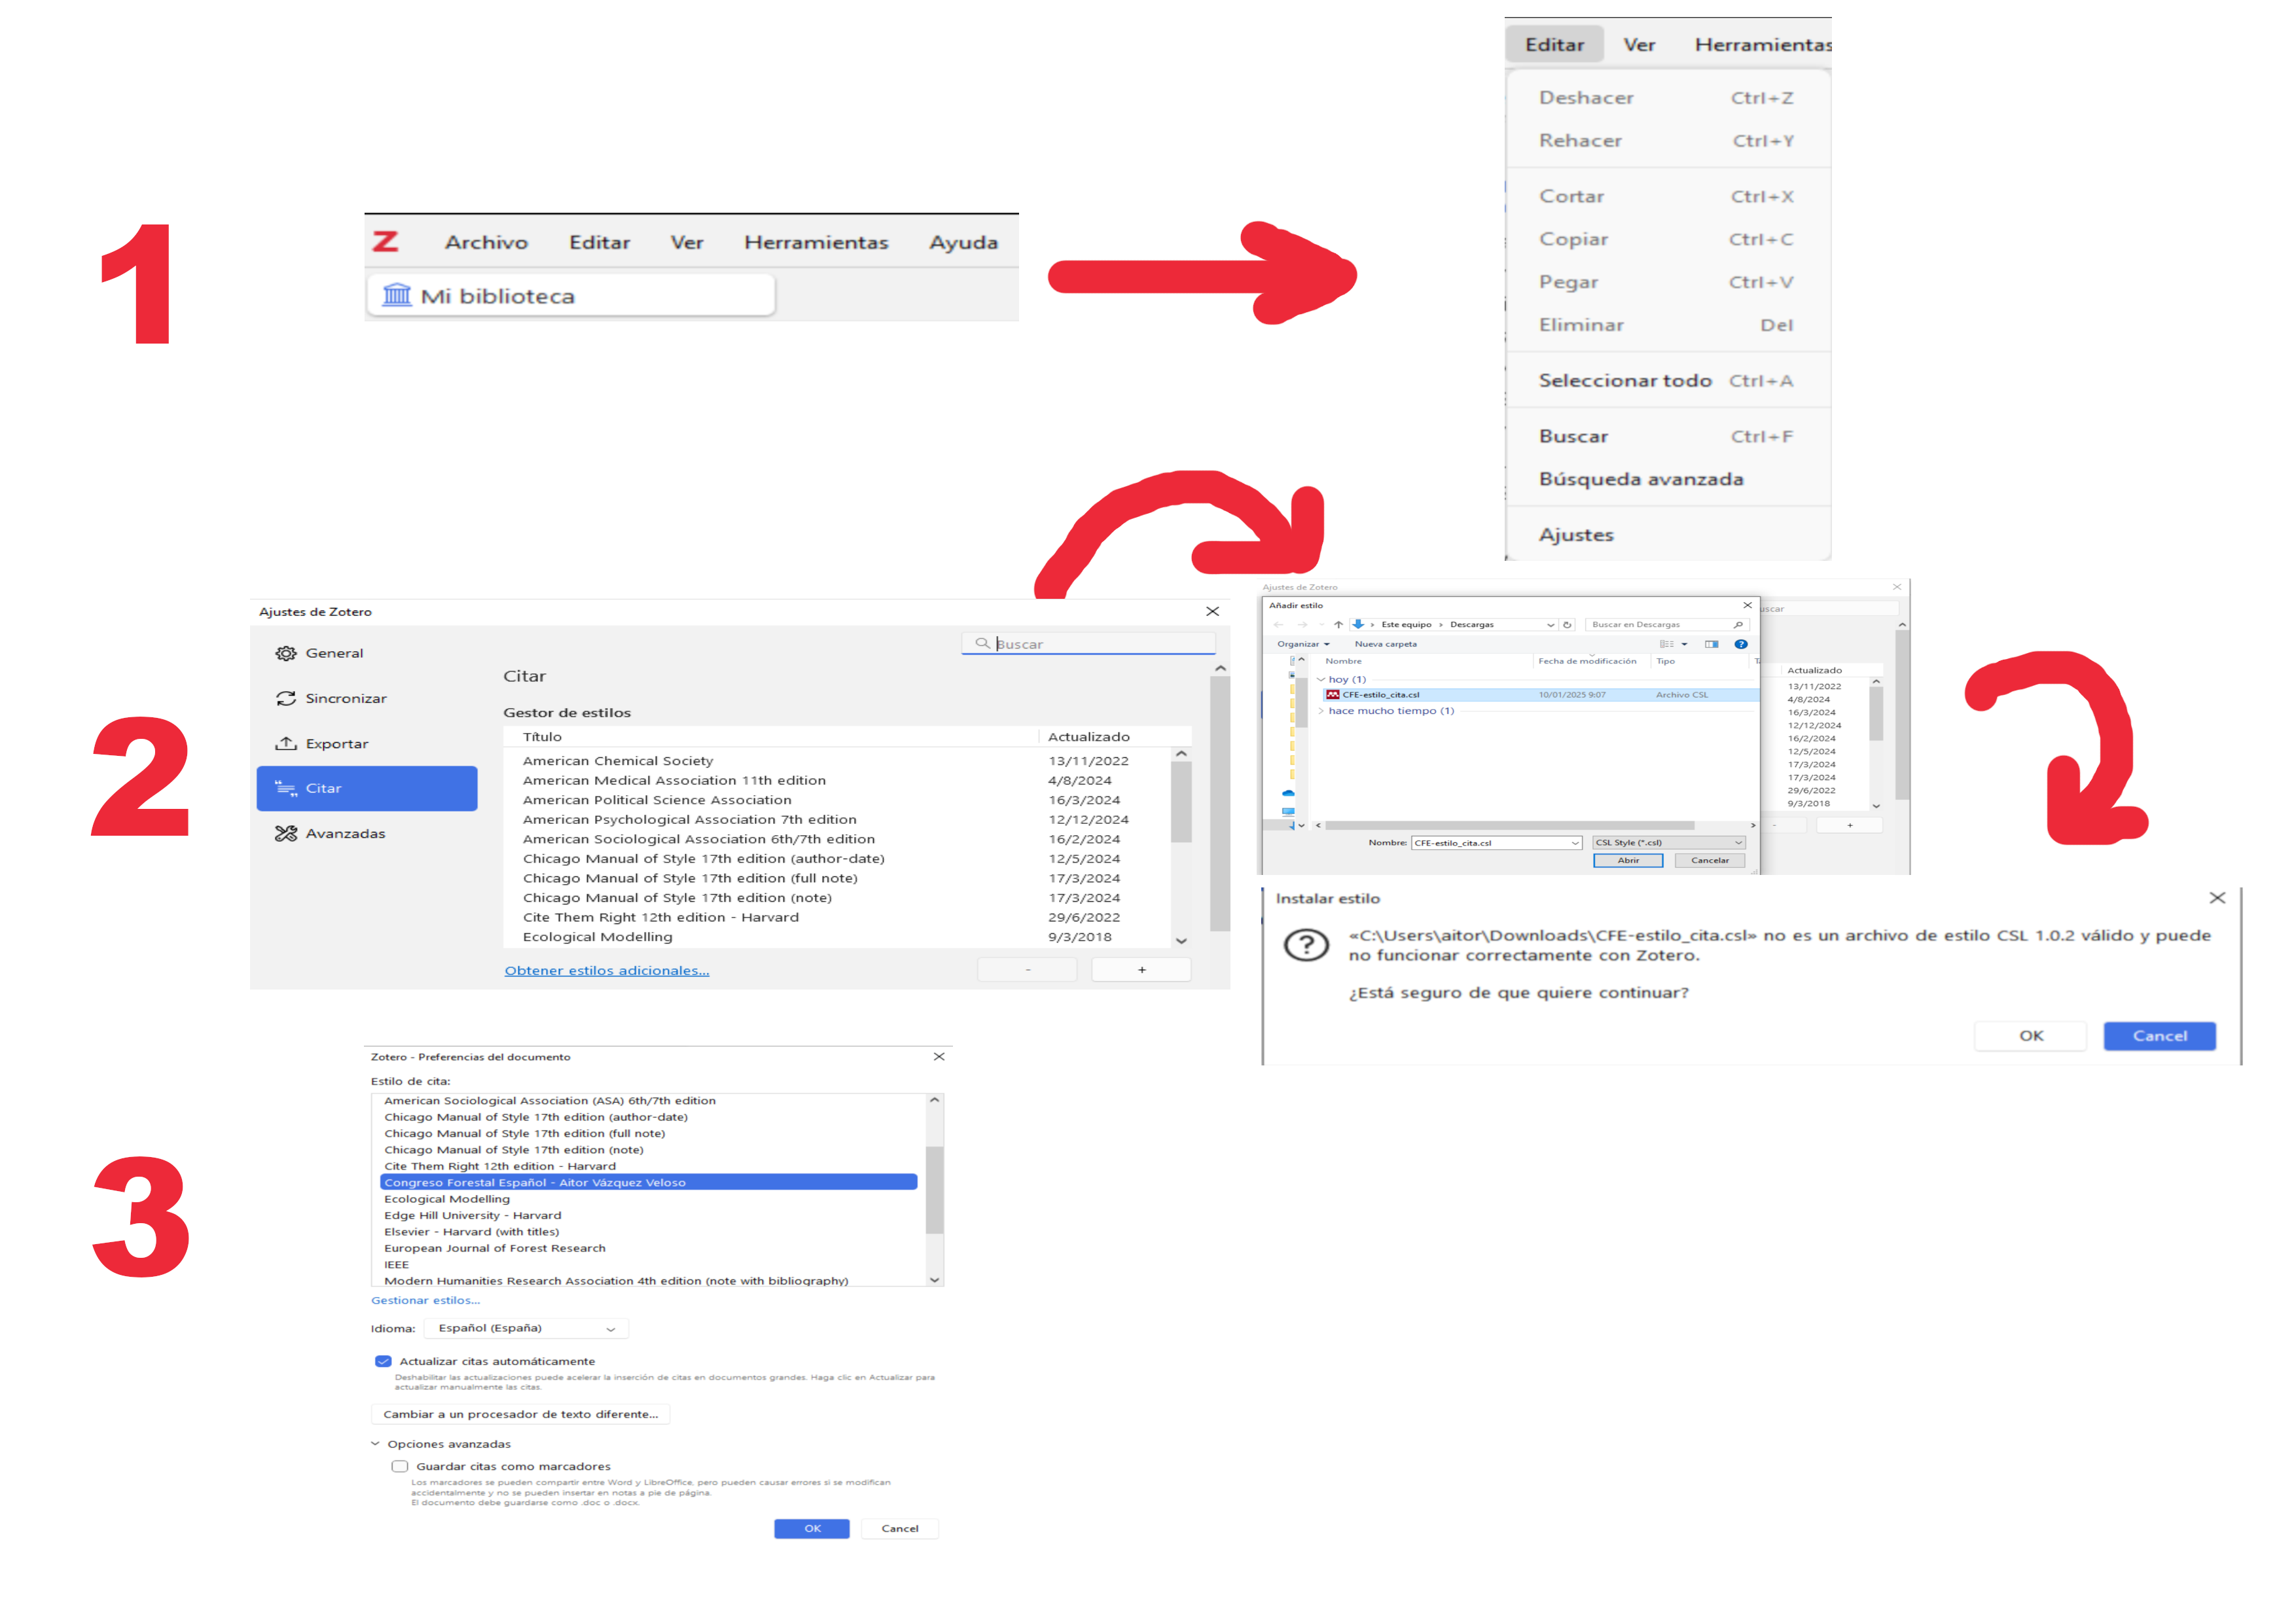Collapse the Opciones avanzadas section
Viewport: 2296px width, 1623px height.
point(376,1444)
